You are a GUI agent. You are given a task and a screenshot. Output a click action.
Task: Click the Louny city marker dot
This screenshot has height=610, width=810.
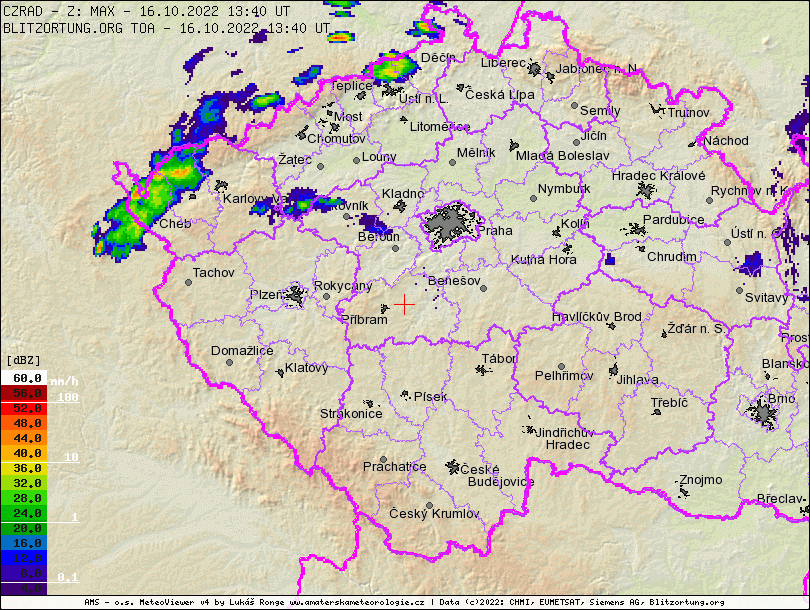tap(357, 159)
